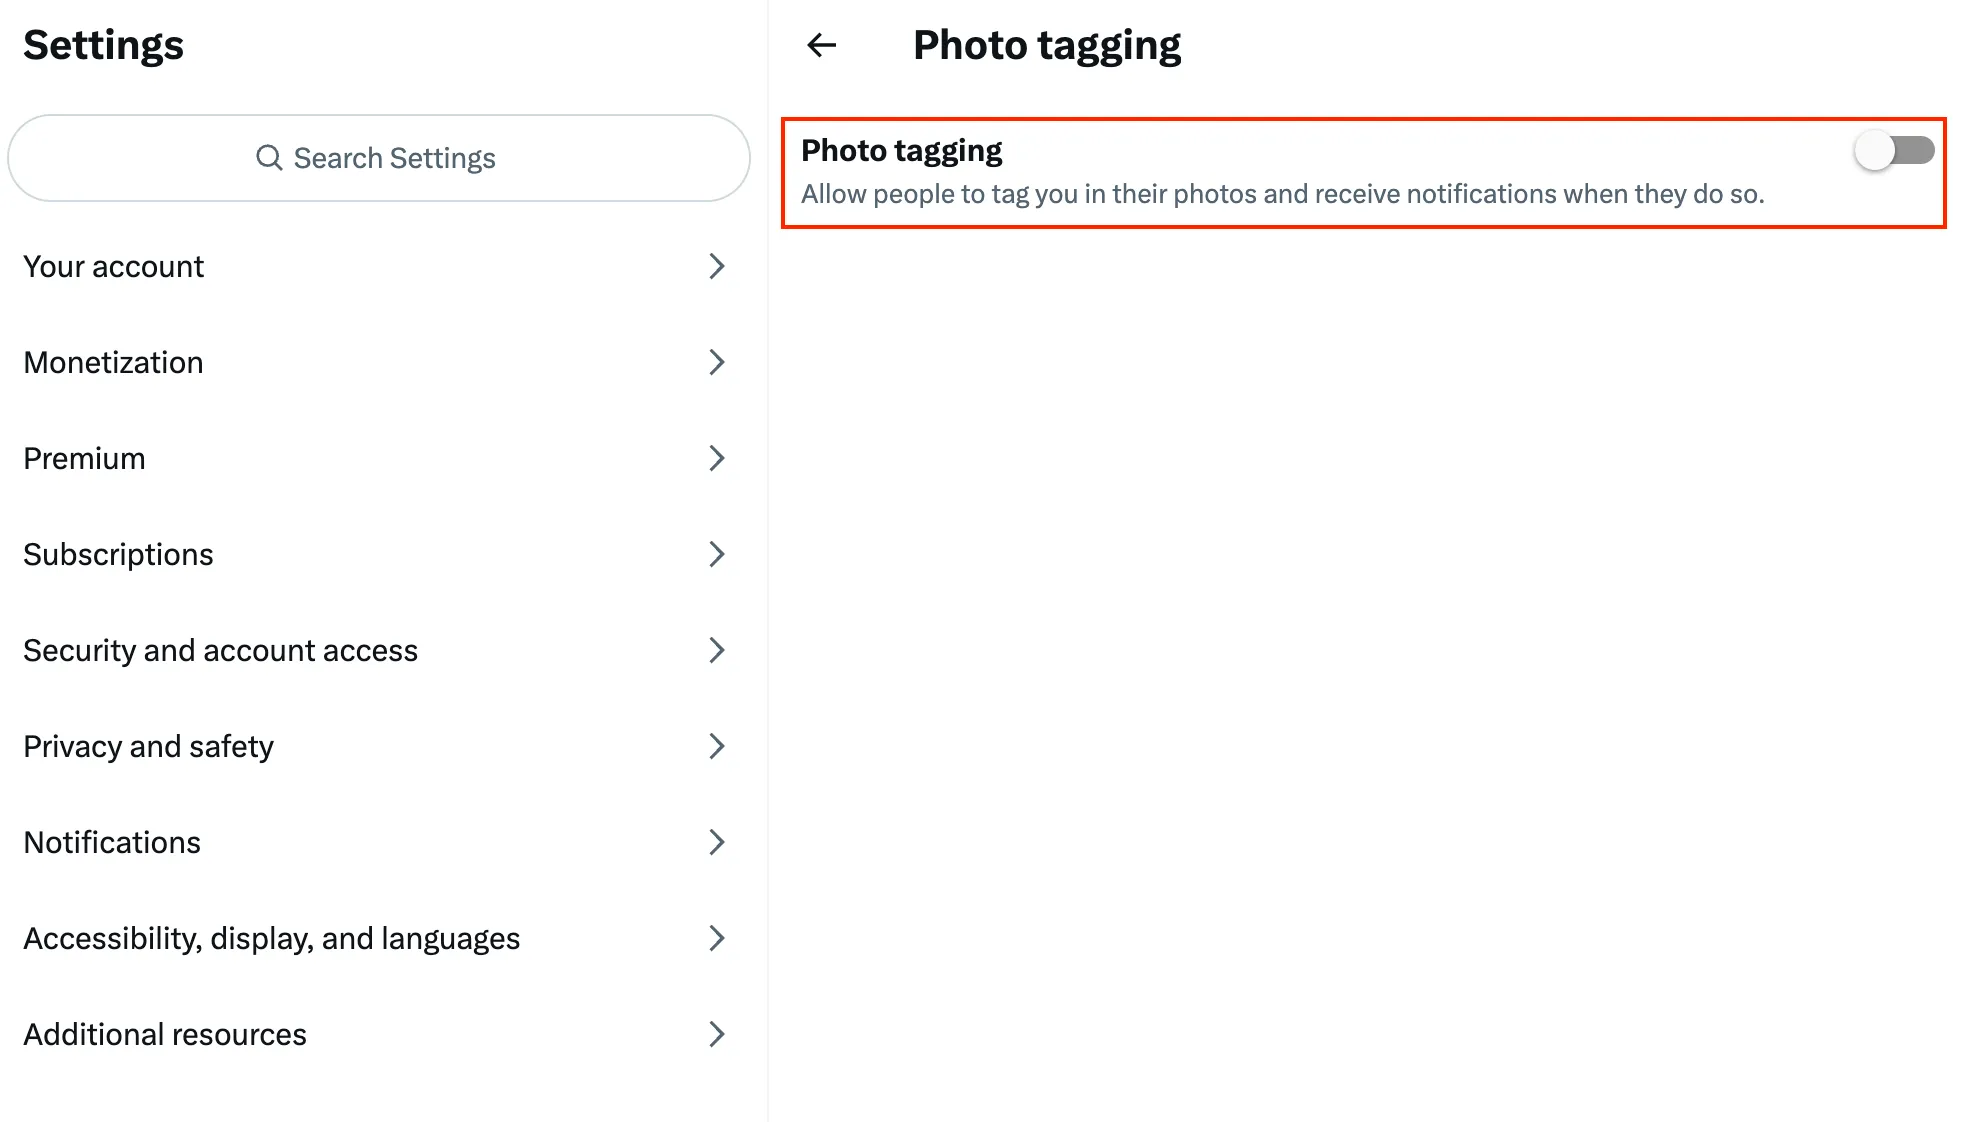The width and height of the screenshot is (1964, 1122).
Task: Click chevron beside Accessibility, display, and languages
Action: click(716, 938)
